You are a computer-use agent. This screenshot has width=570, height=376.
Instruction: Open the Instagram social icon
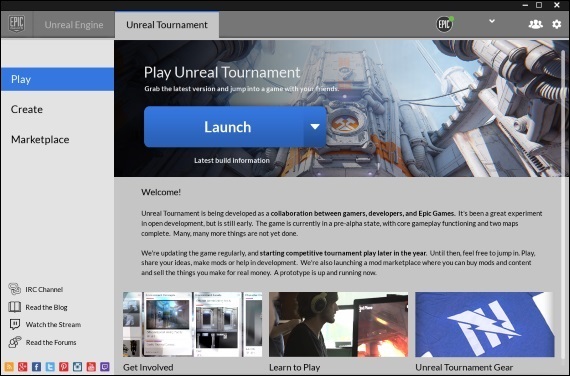pos(77,367)
